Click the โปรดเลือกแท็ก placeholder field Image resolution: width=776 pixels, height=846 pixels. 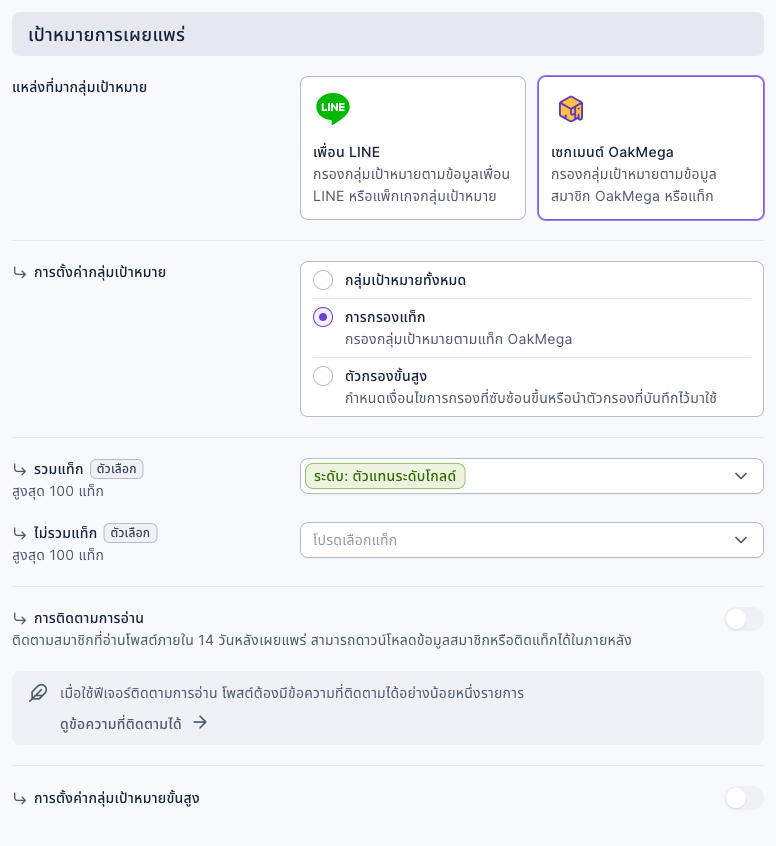point(532,540)
